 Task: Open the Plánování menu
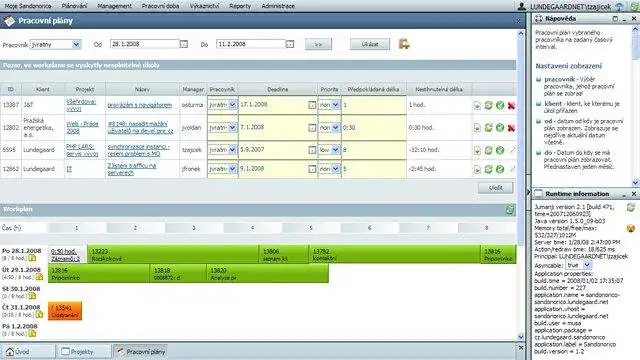tap(74, 6)
